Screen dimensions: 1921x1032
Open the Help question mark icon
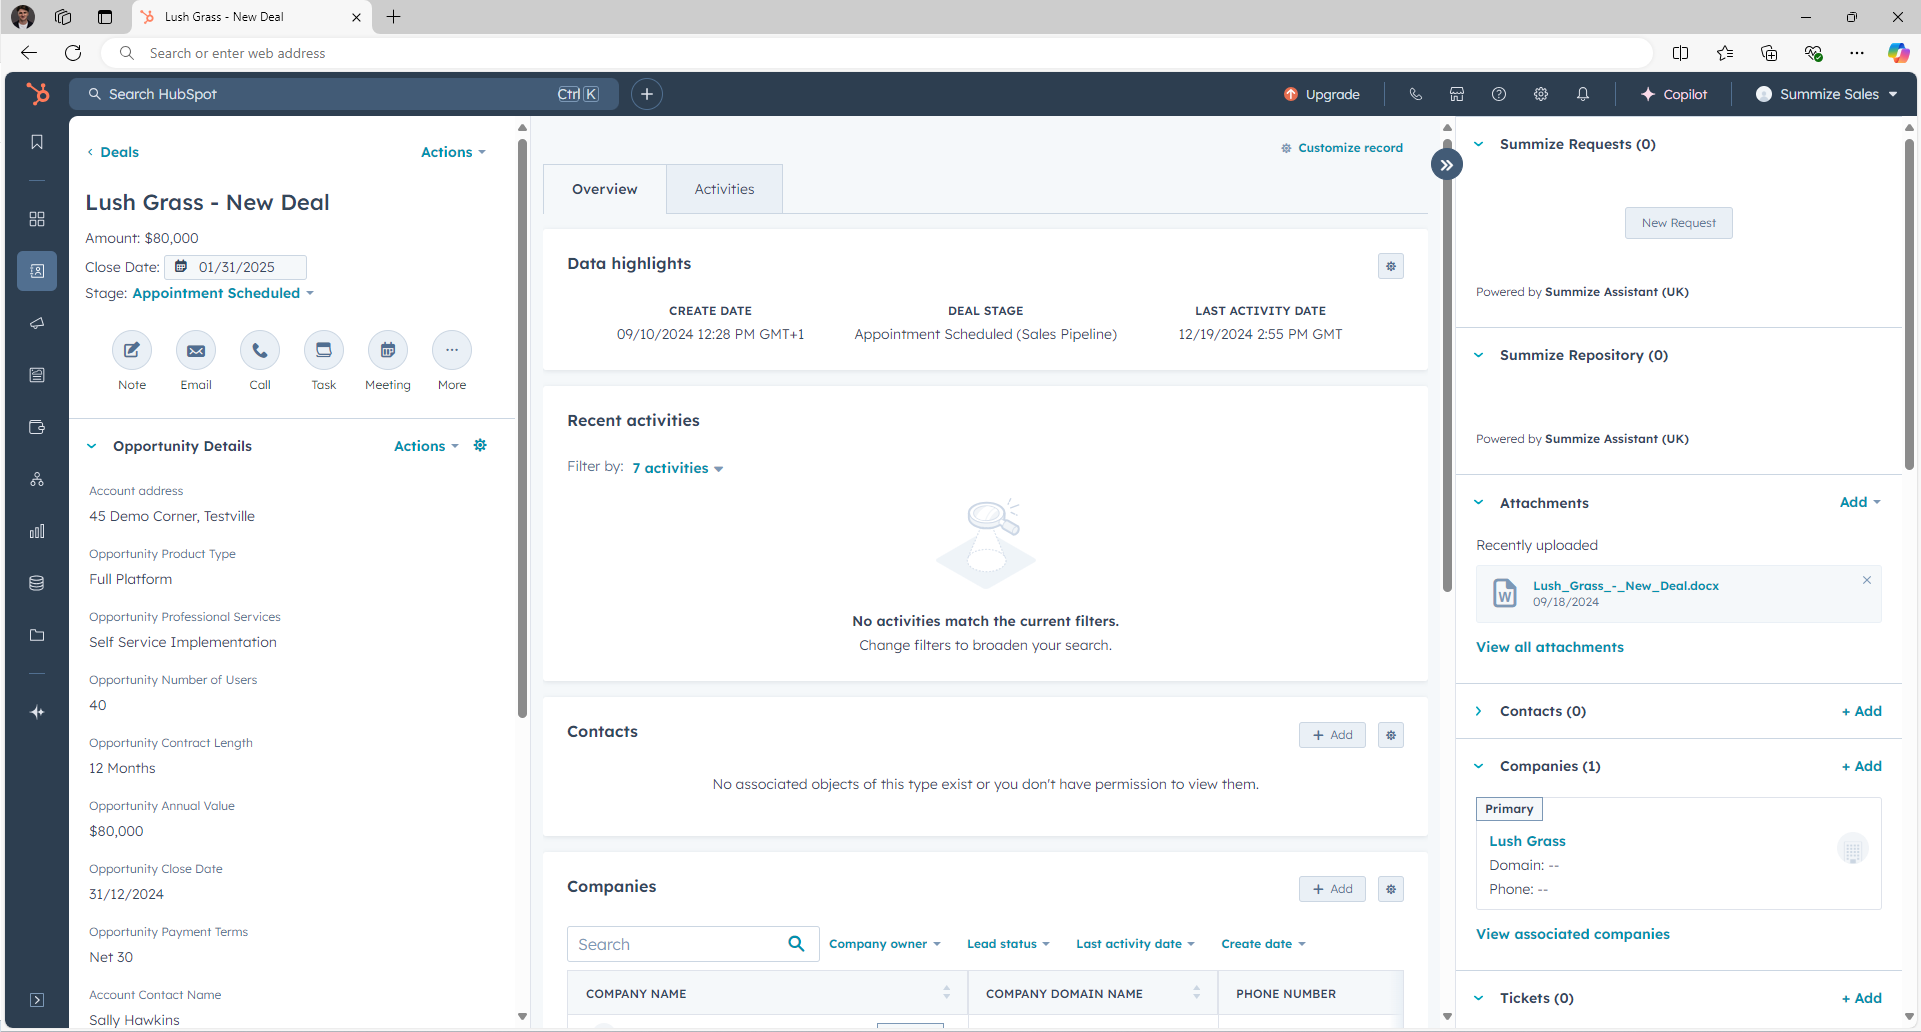click(x=1499, y=94)
